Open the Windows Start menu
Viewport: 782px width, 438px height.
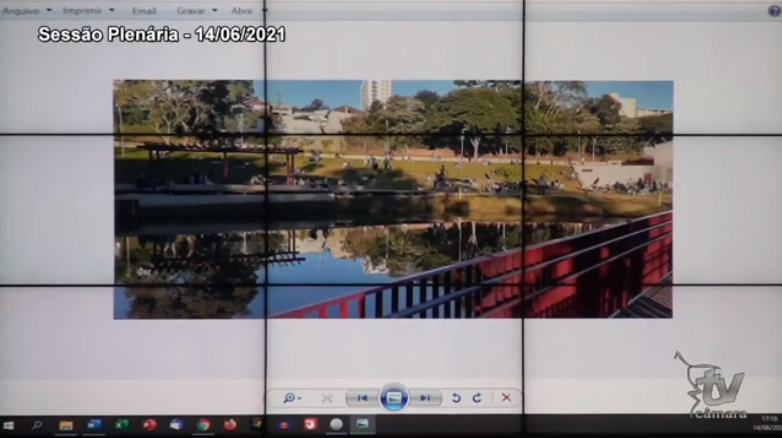[8, 426]
